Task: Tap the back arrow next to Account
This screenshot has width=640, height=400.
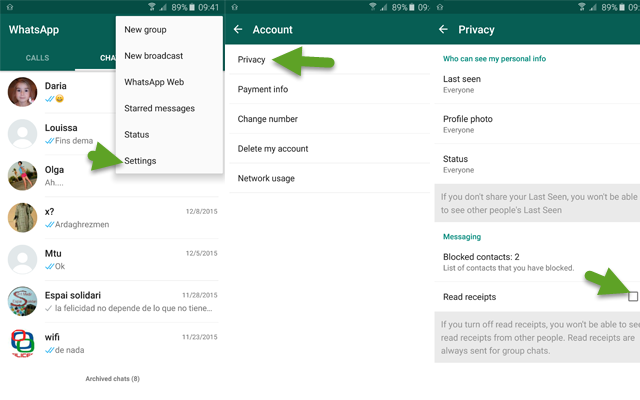Action: click(x=238, y=30)
